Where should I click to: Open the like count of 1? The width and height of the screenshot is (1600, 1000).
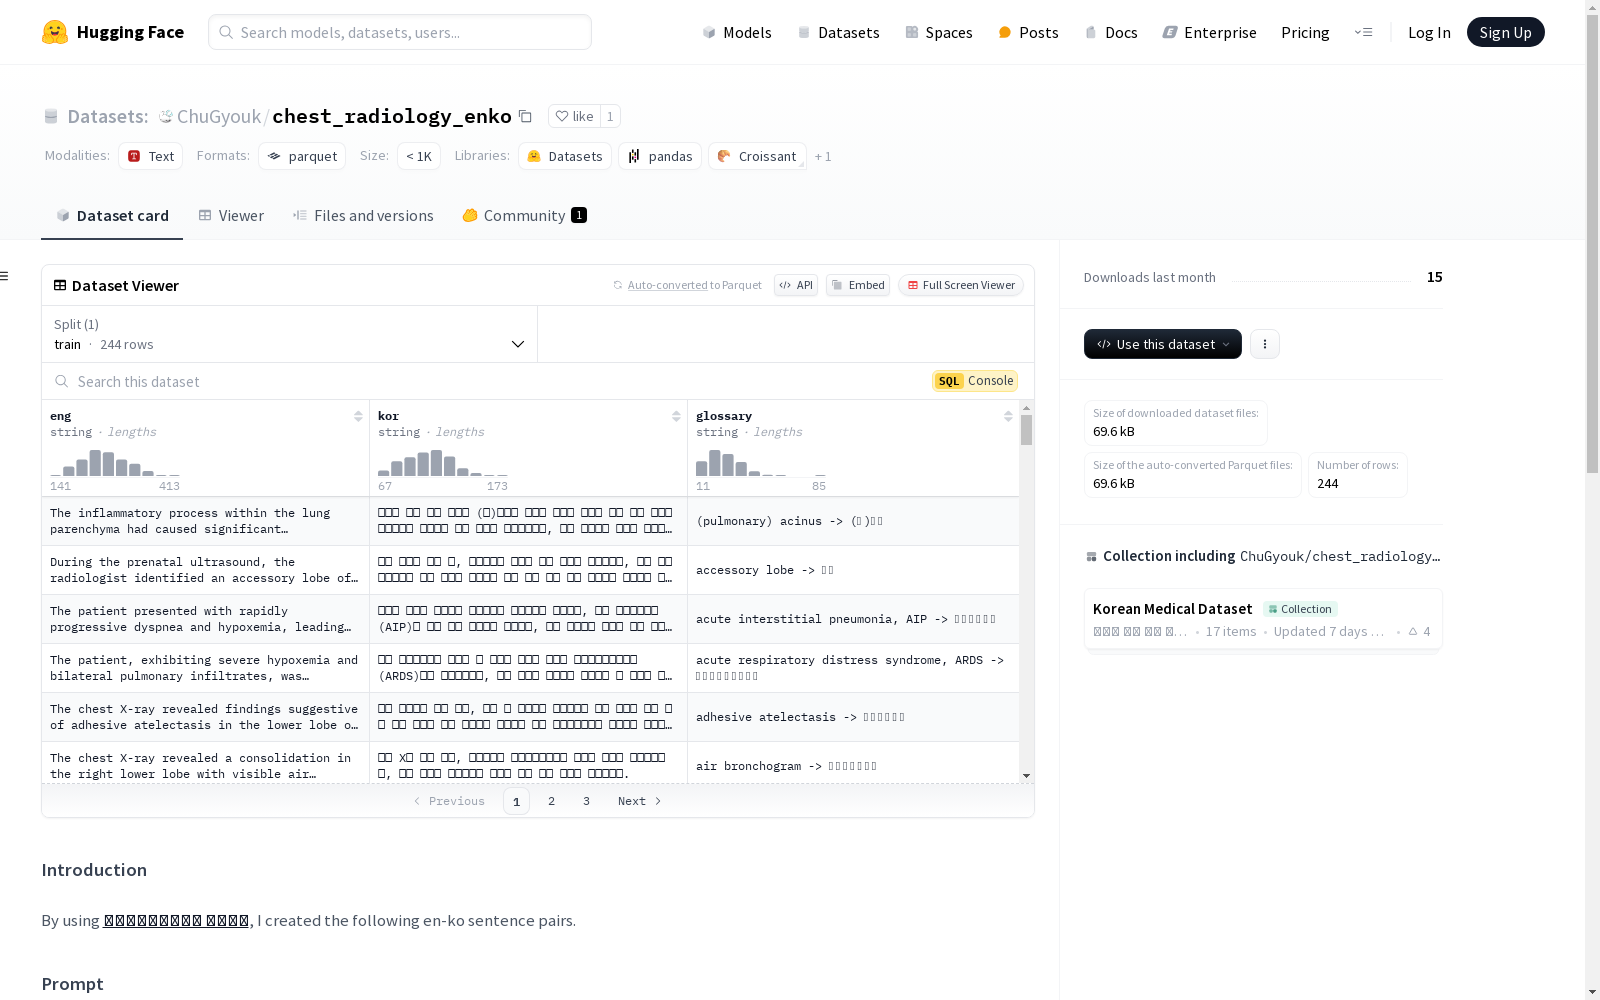pyautogui.click(x=610, y=116)
